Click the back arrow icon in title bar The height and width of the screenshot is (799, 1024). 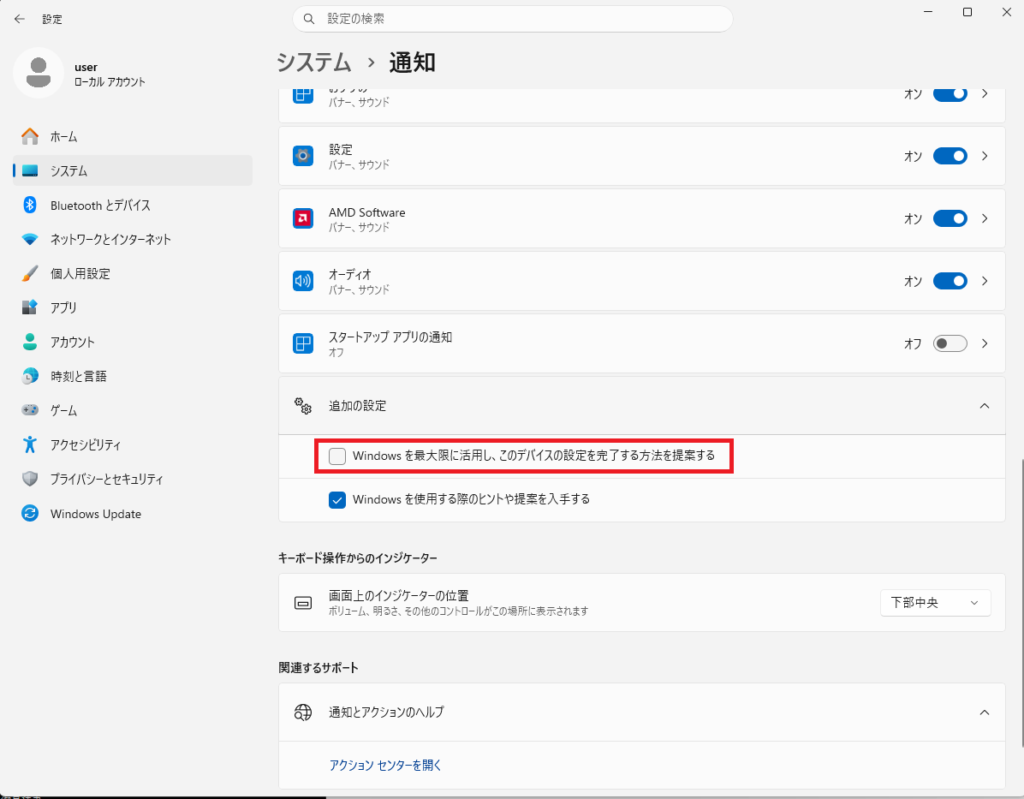click(20, 19)
